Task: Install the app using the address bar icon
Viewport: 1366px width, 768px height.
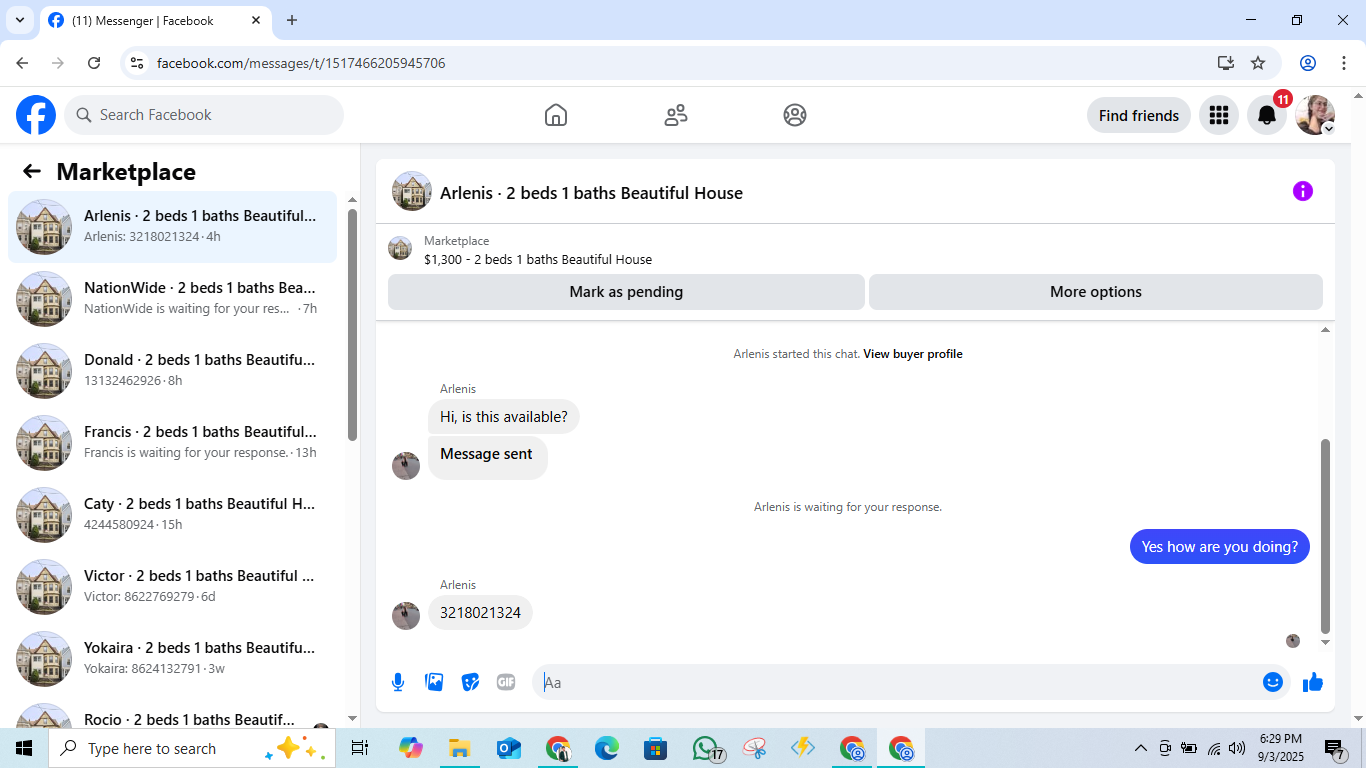Action: (x=1226, y=63)
